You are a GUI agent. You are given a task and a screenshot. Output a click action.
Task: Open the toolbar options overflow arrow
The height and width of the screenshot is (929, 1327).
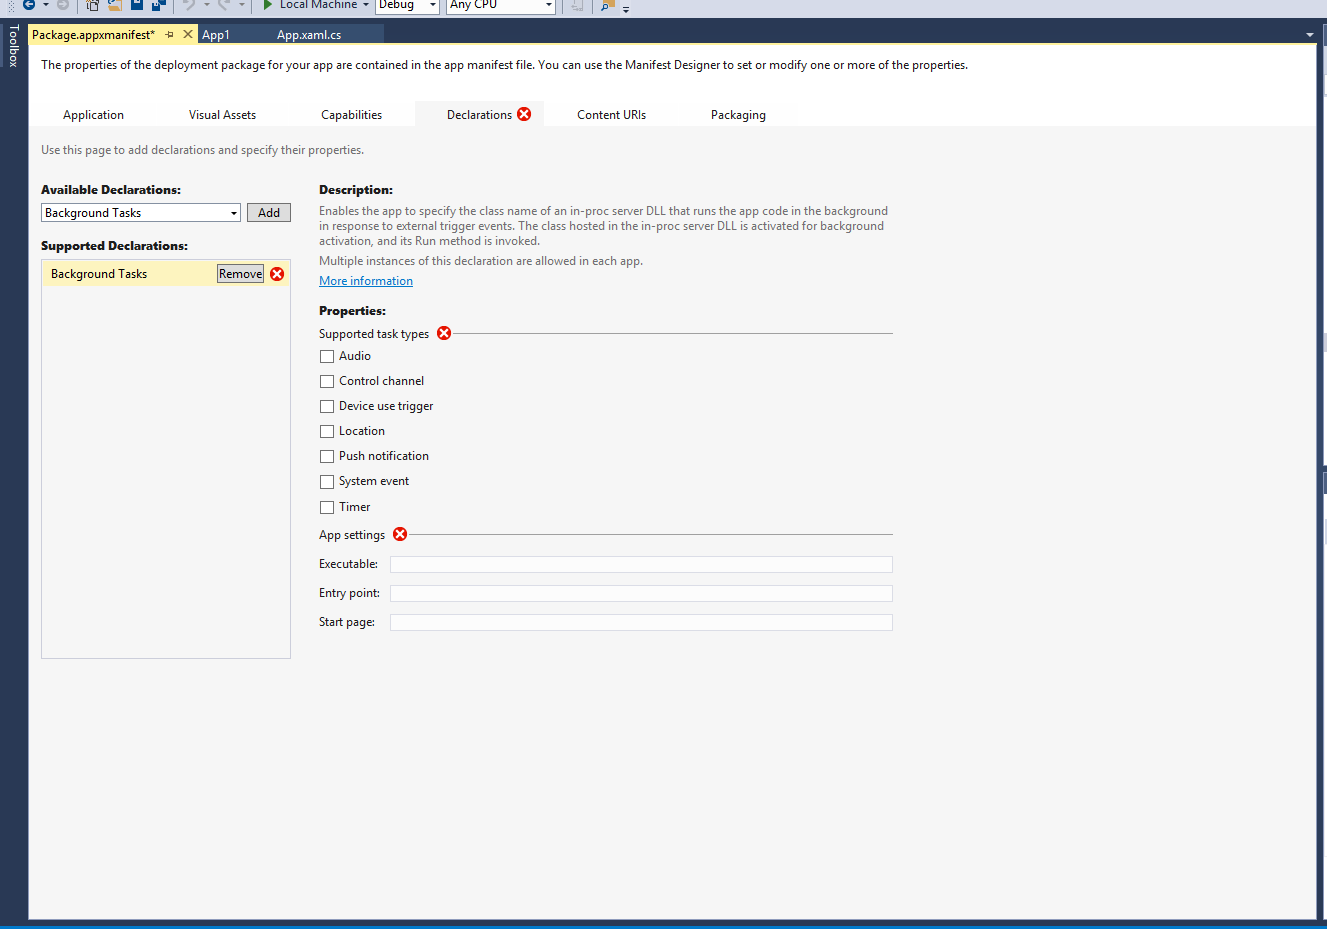click(626, 8)
